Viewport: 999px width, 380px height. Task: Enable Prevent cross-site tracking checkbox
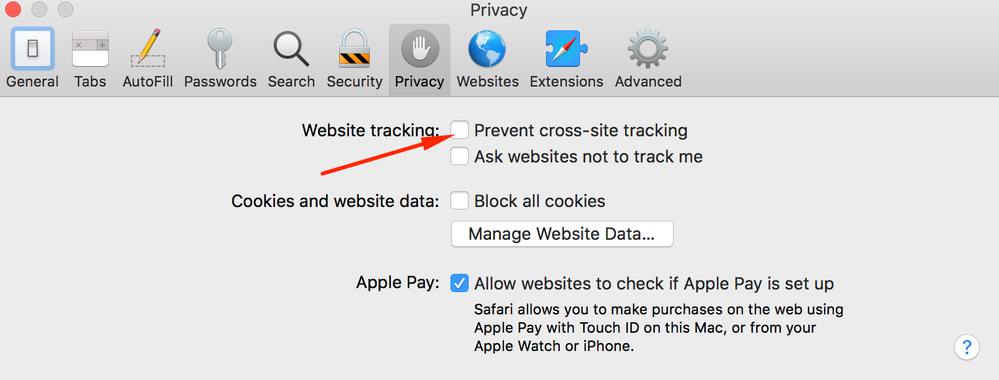(x=459, y=130)
